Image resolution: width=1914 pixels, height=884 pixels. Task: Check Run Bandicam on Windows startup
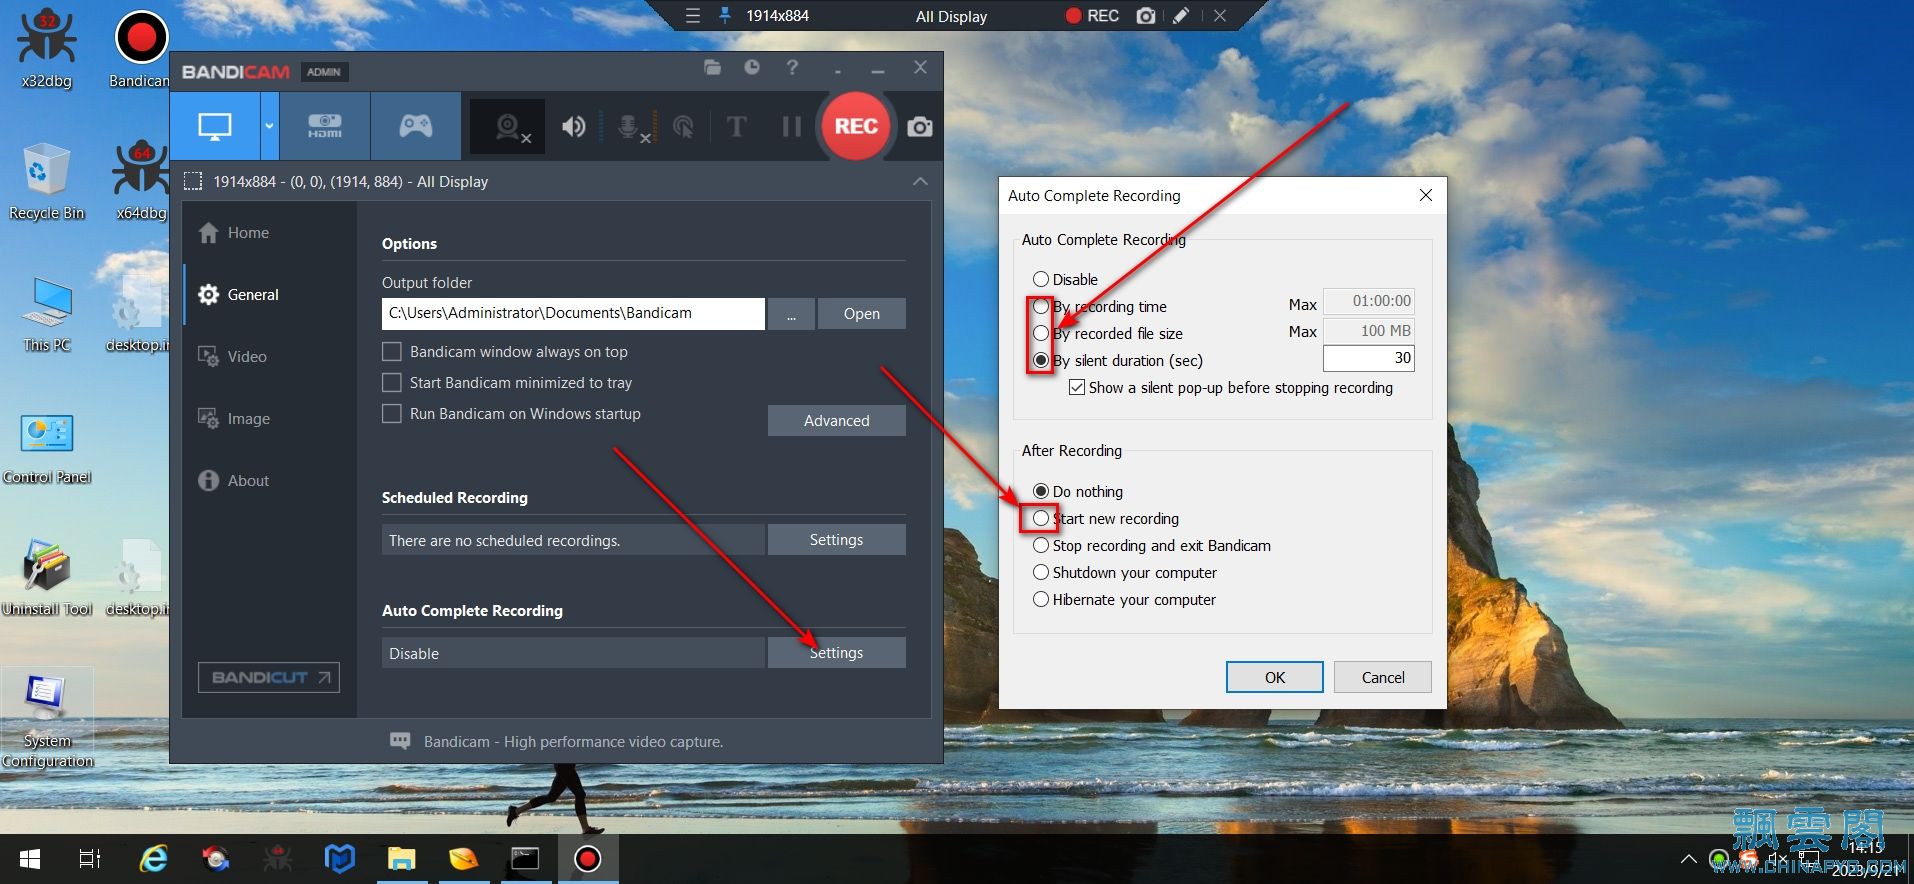[392, 414]
